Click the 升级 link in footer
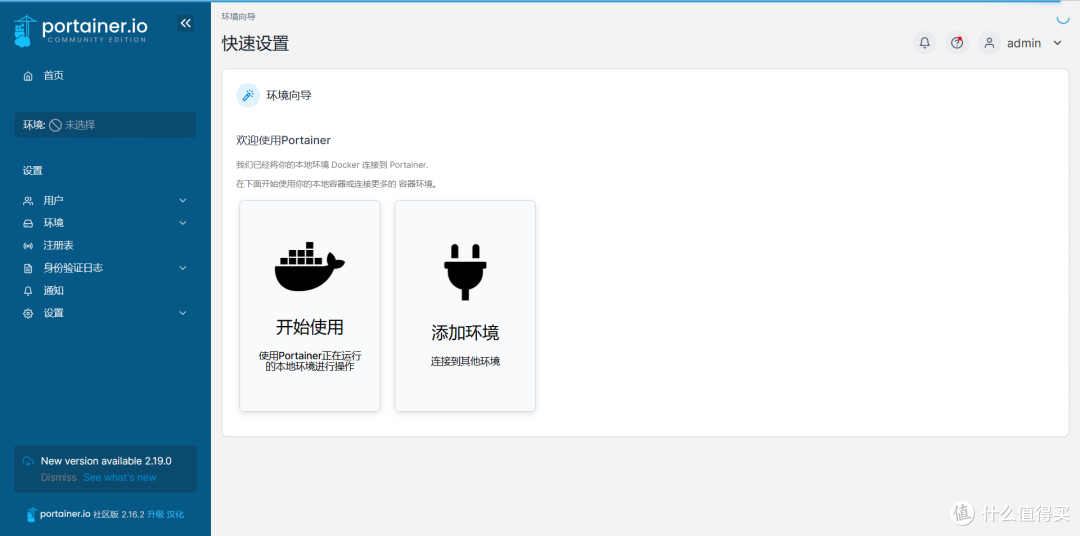 point(155,515)
